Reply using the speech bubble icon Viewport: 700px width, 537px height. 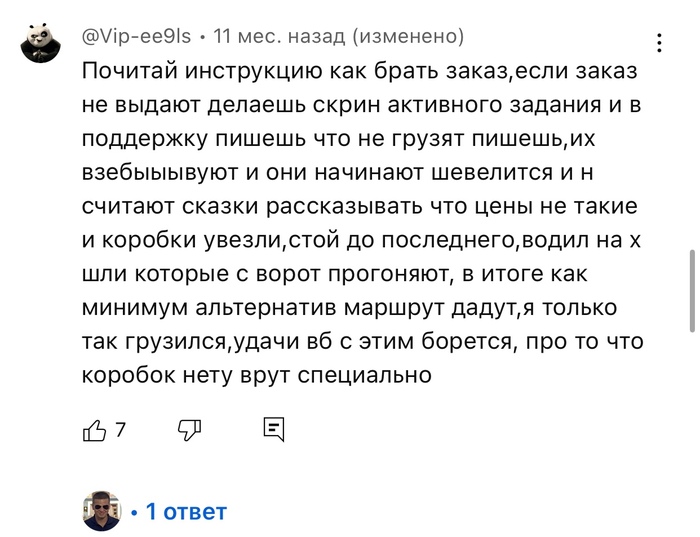click(274, 430)
